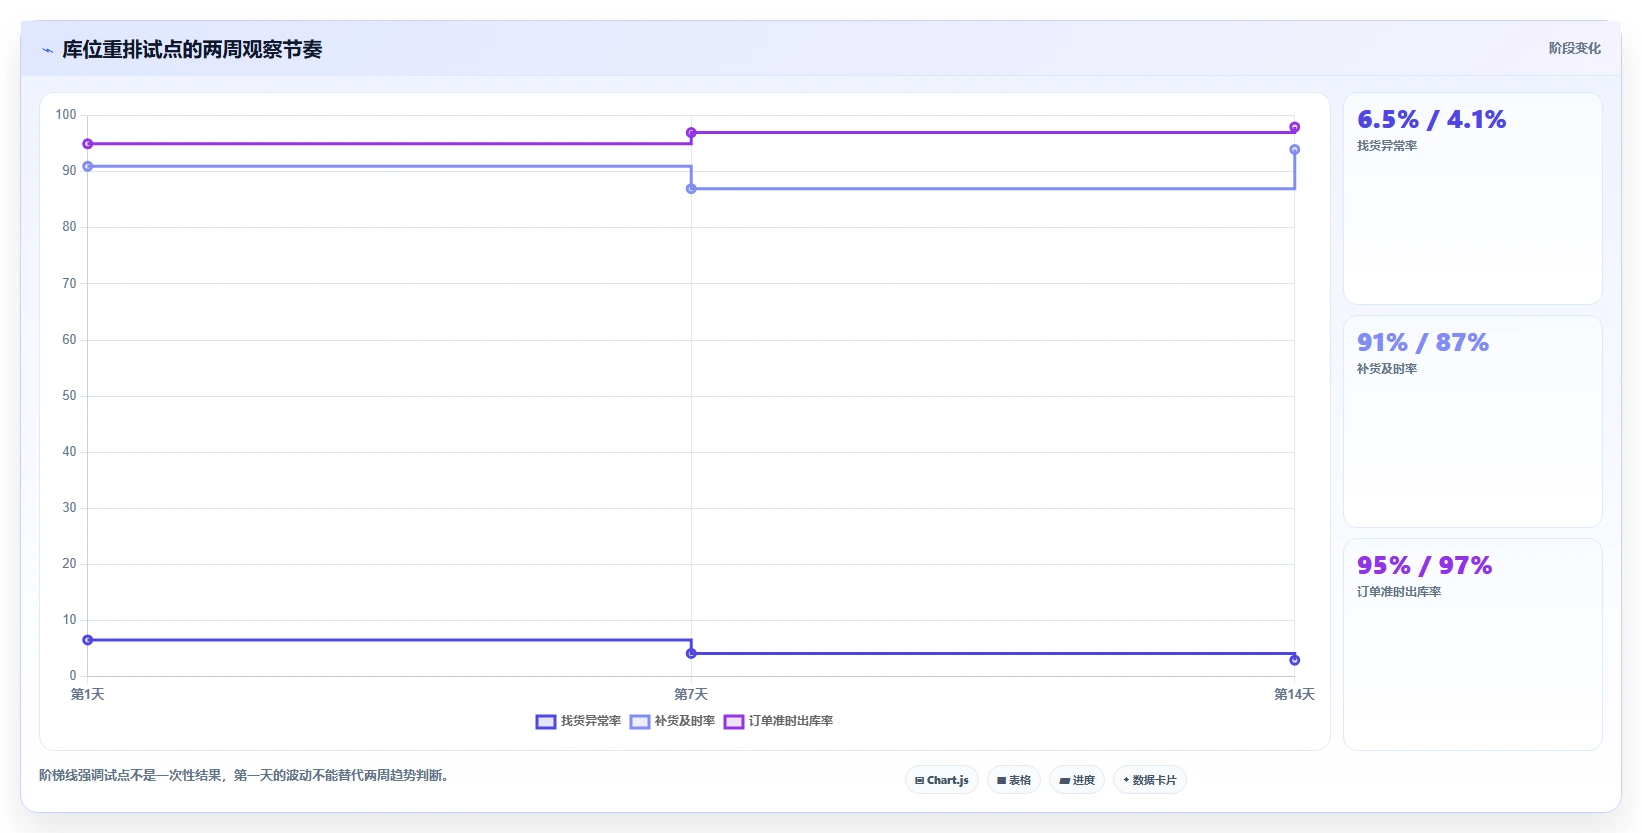Click the 进度 tag chip
Image resolution: width=1642 pixels, height=833 pixels.
tap(1077, 780)
